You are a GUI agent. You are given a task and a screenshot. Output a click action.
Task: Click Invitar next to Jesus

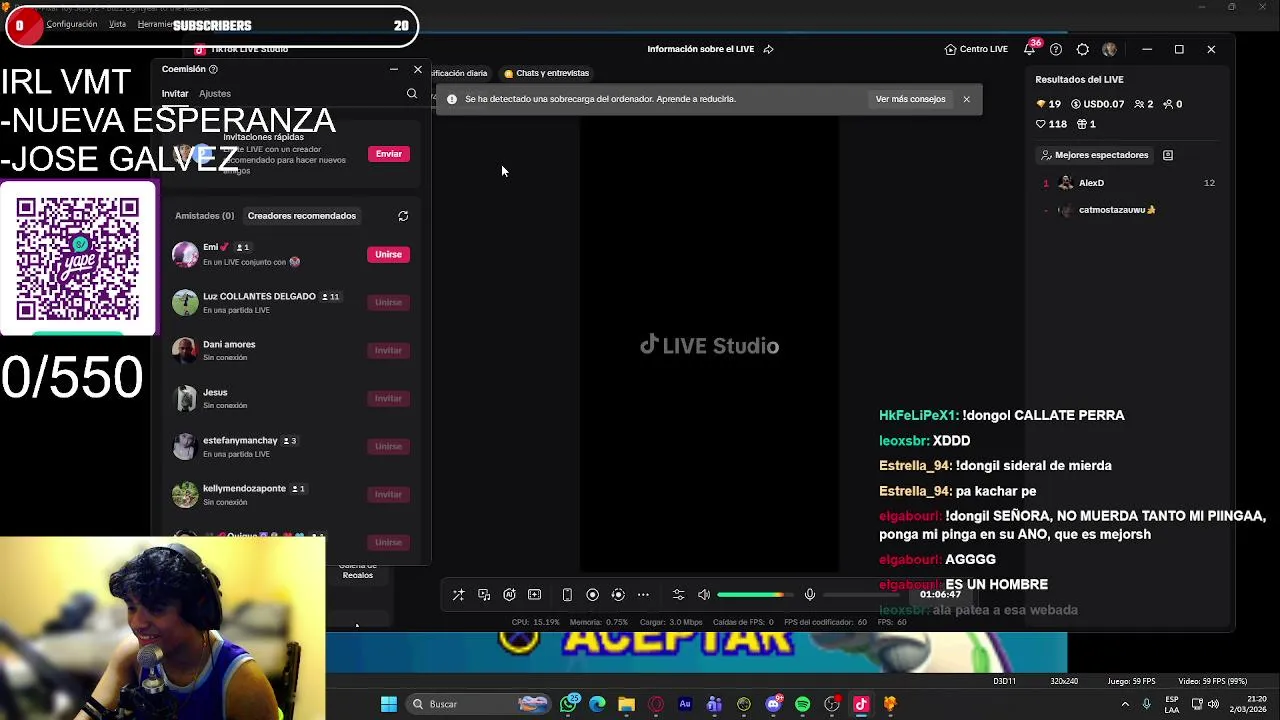[x=388, y=398]
